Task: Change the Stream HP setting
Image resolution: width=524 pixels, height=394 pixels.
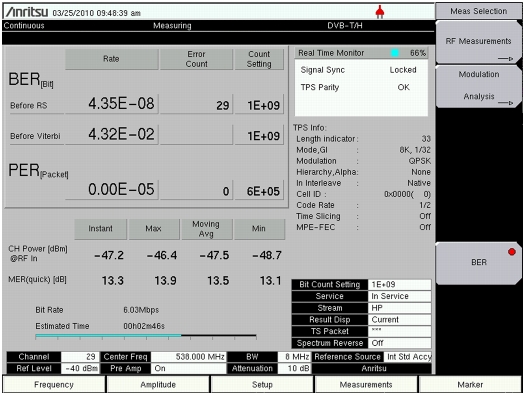Action: click(399, 308)
